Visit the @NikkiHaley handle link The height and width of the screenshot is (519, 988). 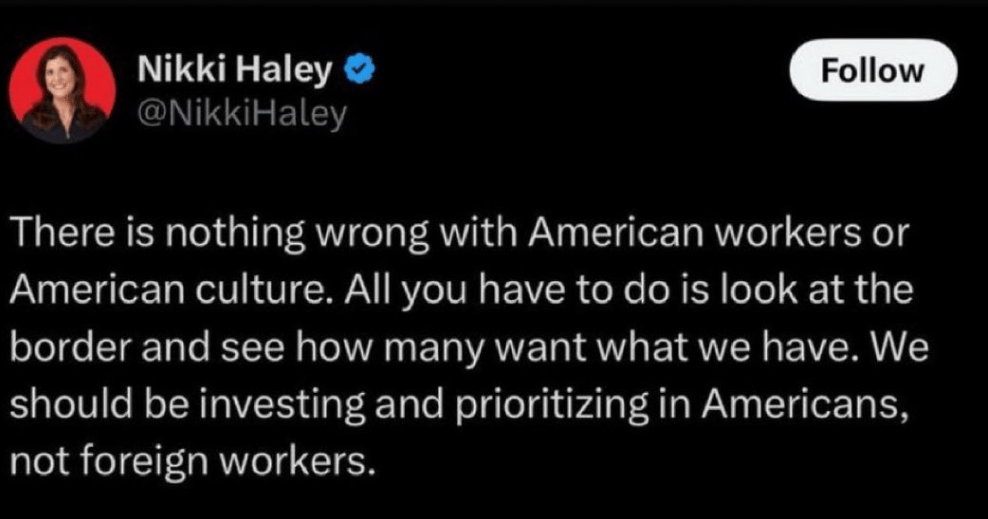tap(243, 114)
